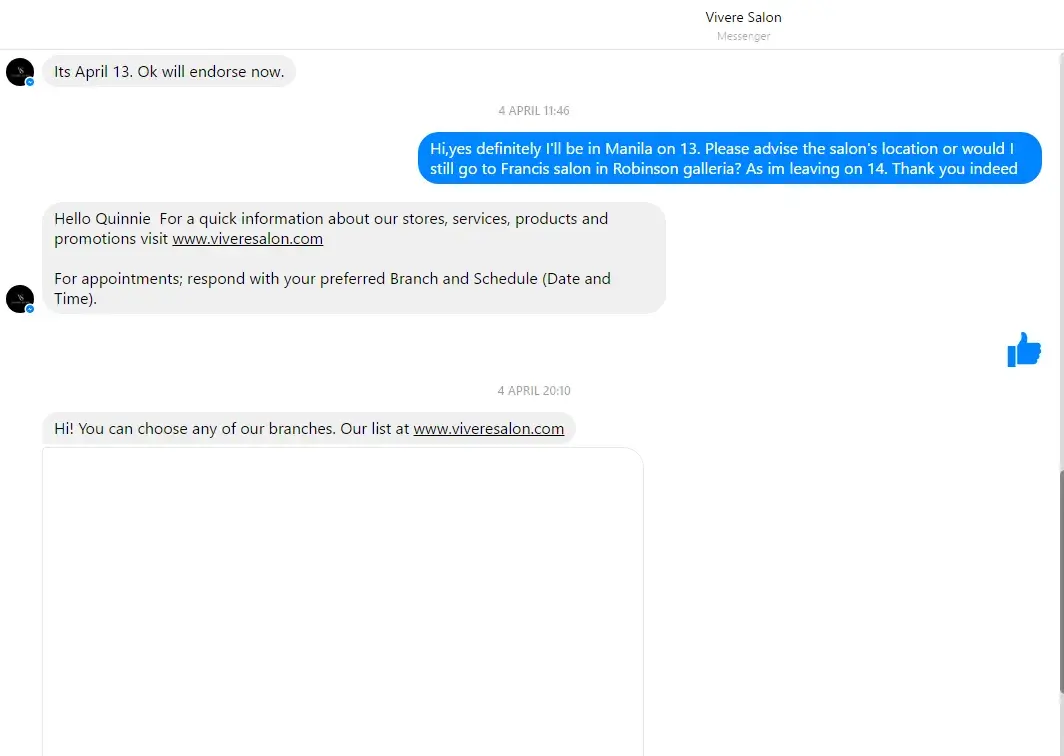Select the blue sent message about Manila
Viewport: 1064px width, 756px height.
pos(729,159)
